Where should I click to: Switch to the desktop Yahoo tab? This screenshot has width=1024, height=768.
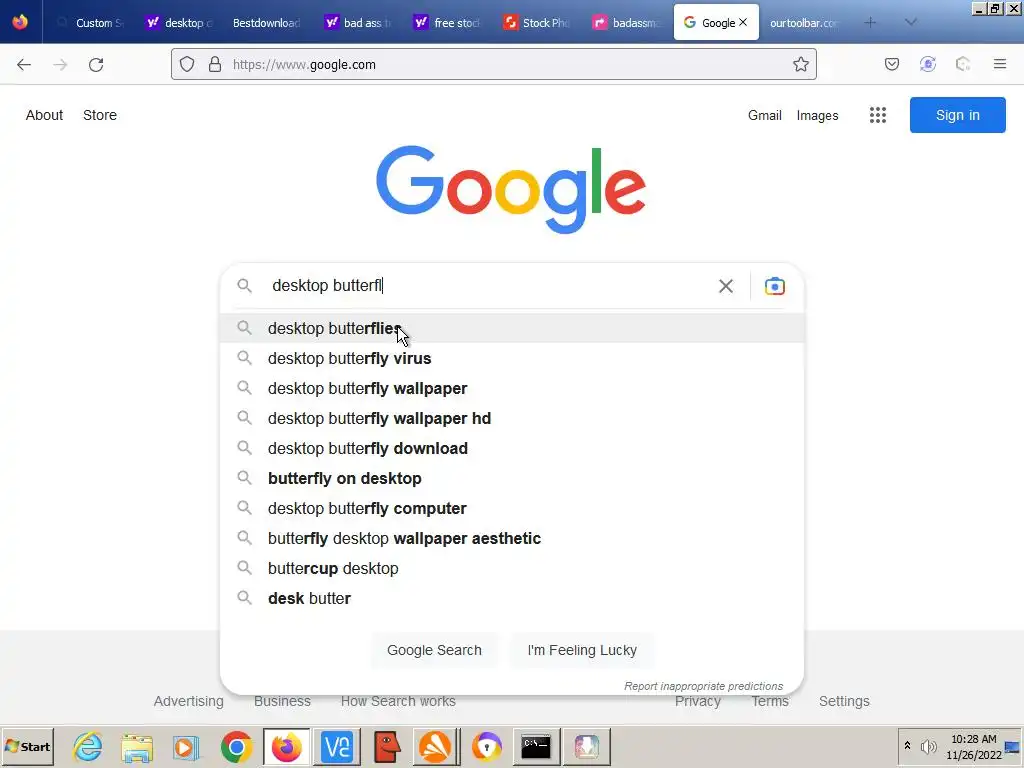point(180,23)
